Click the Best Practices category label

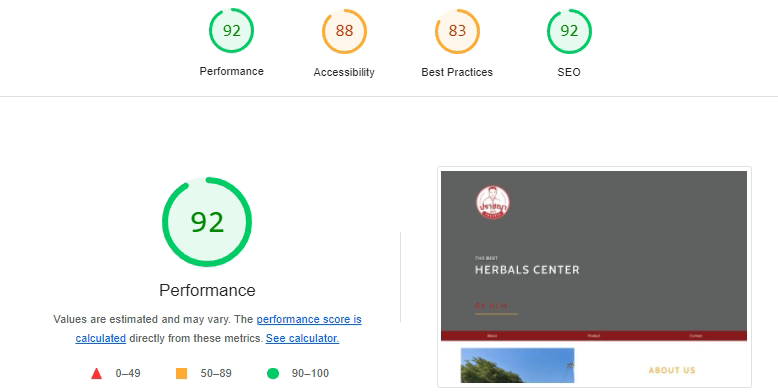point(457,72)
